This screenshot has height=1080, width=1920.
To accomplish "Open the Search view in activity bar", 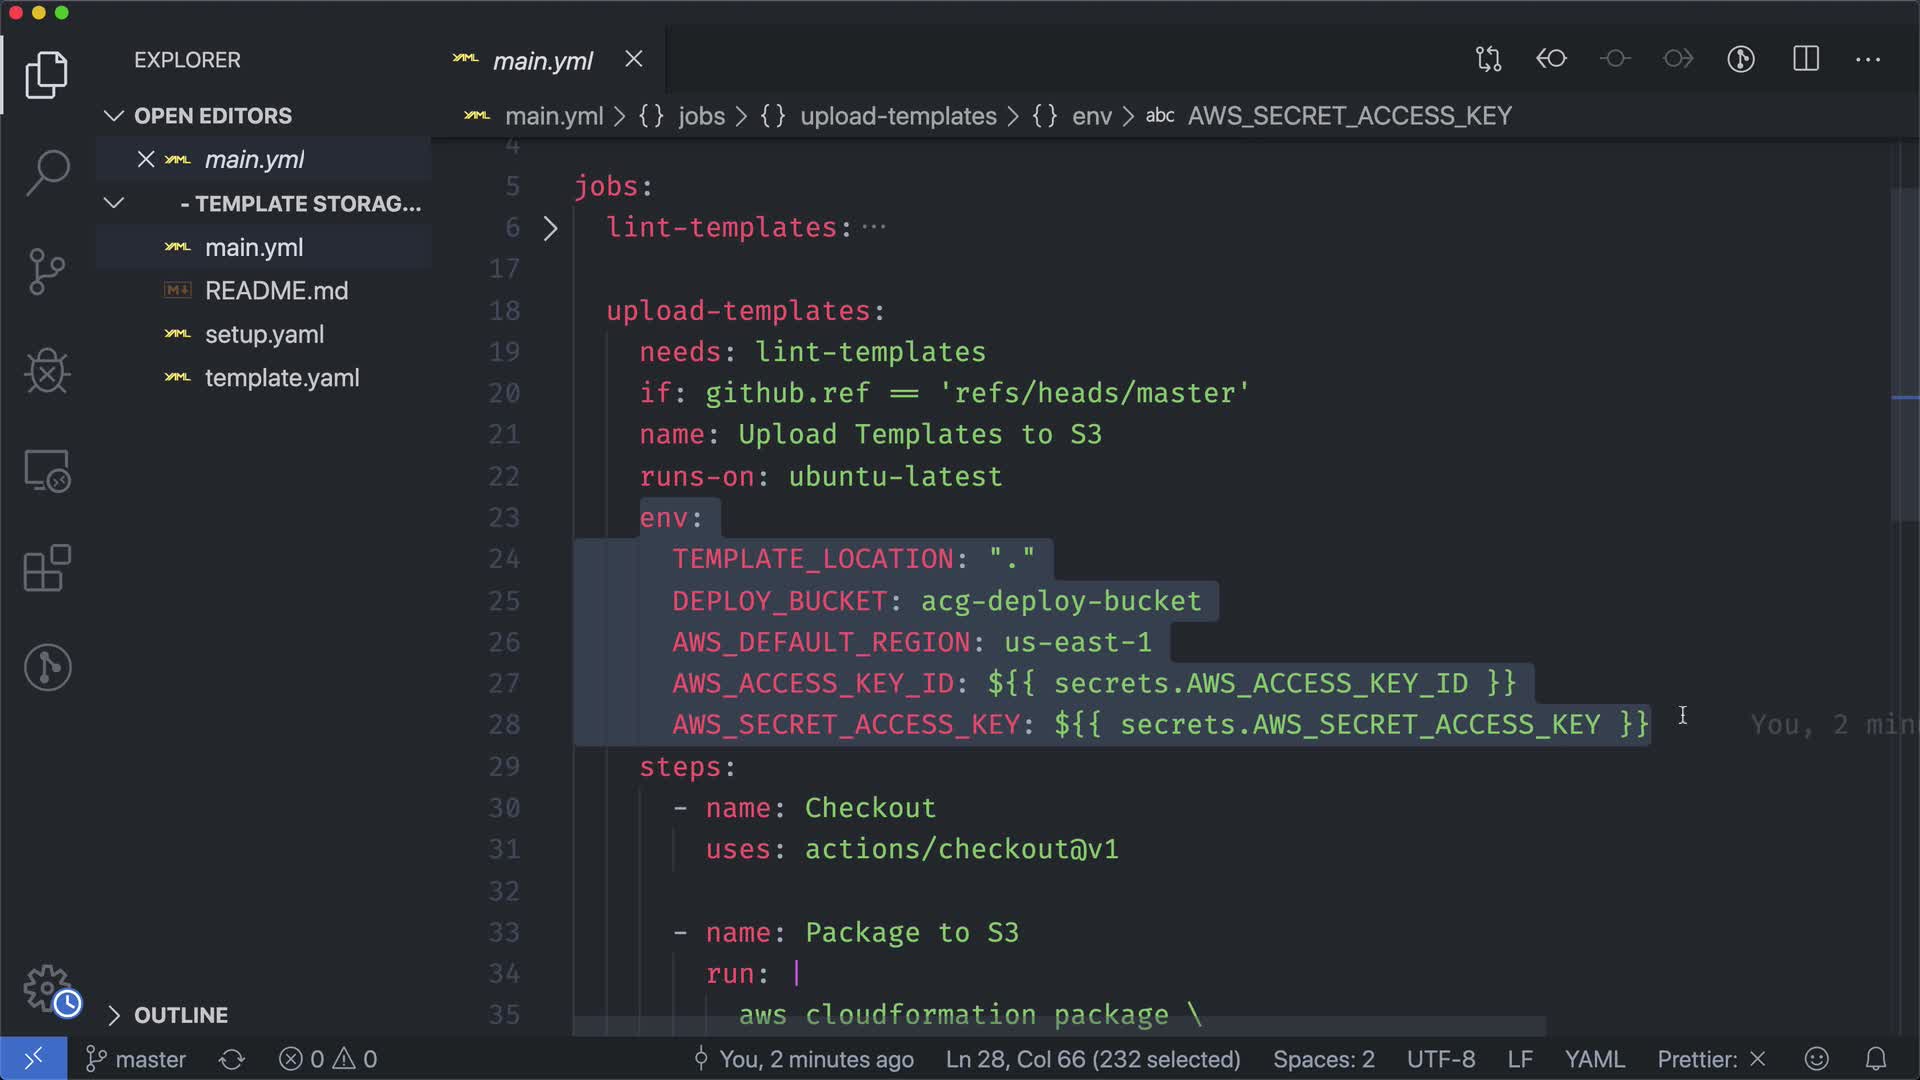I will tap(47, 173).
